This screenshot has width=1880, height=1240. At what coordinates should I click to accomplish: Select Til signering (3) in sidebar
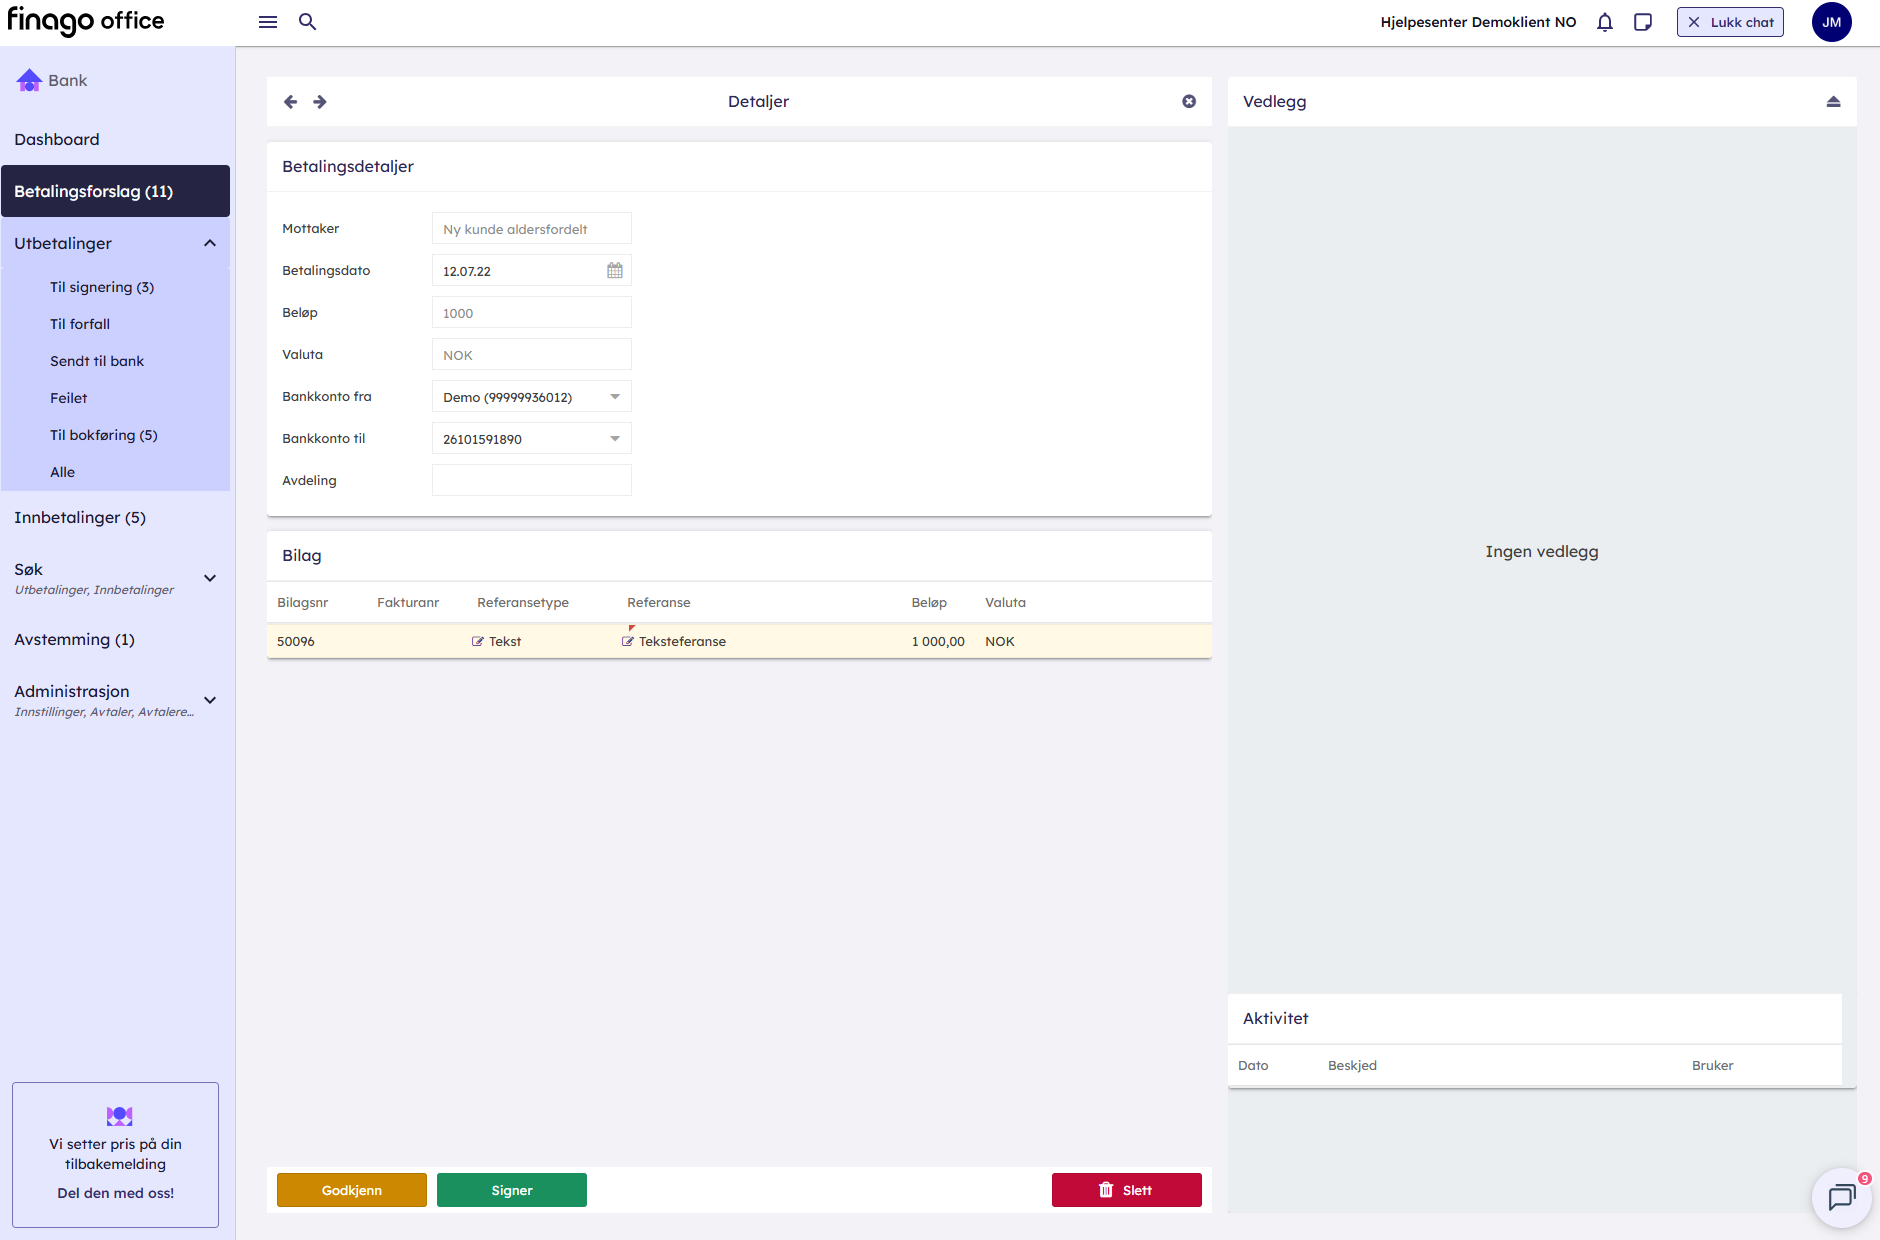click(x=102, y=287)
